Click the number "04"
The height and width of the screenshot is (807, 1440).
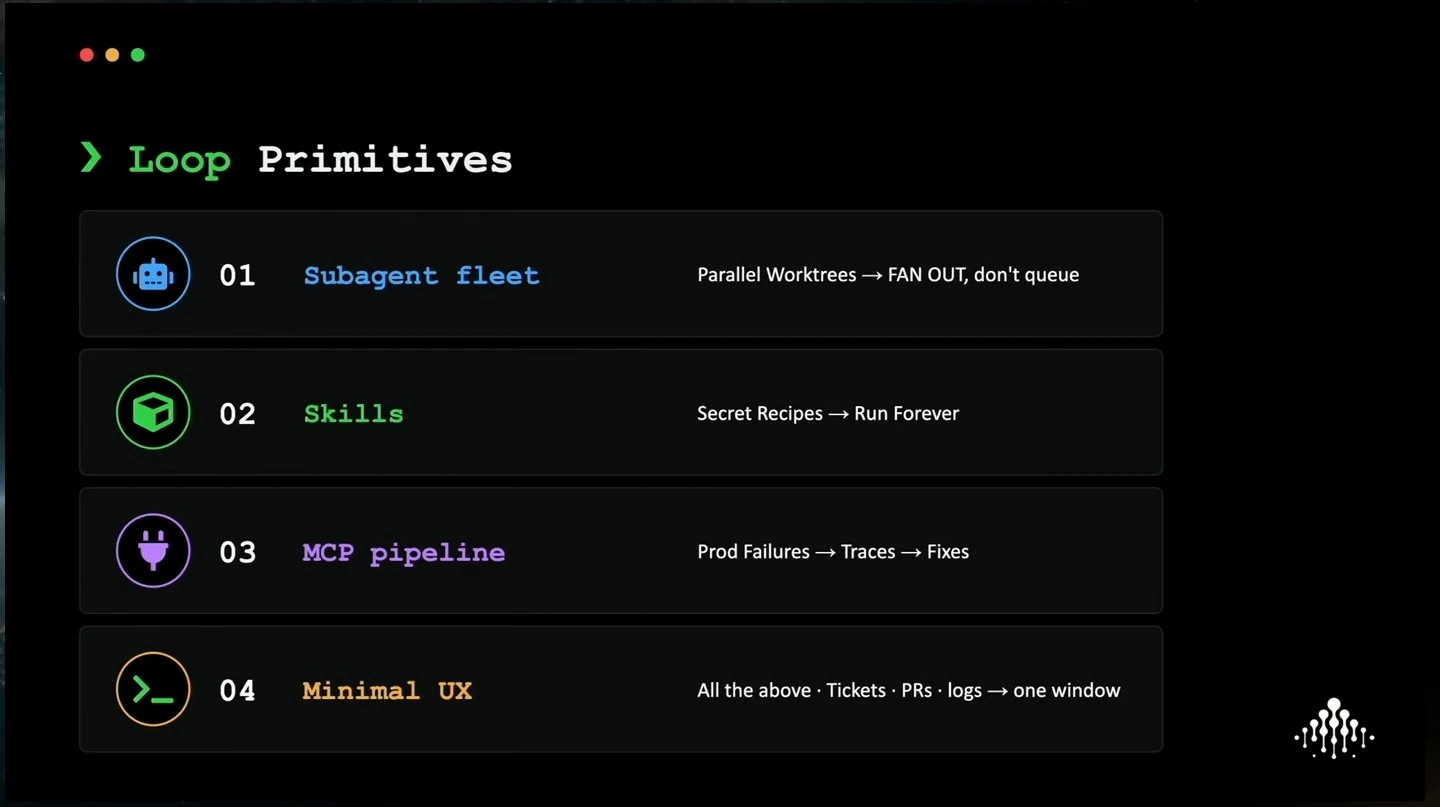[237, 690]
